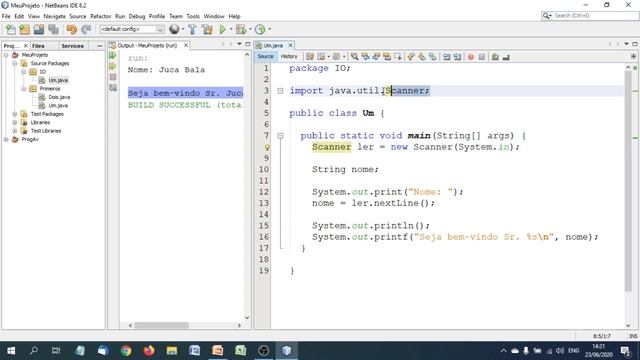Click the Save All toolbar icon
This screenshot has height=360, width=640.
click(53, 29)
